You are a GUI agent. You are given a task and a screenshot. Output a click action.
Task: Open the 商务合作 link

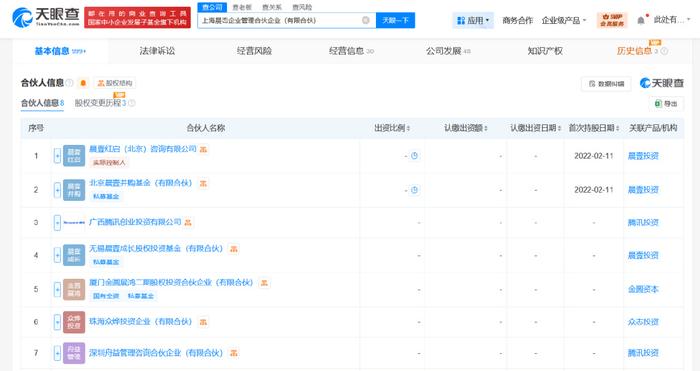click(517, 21)
